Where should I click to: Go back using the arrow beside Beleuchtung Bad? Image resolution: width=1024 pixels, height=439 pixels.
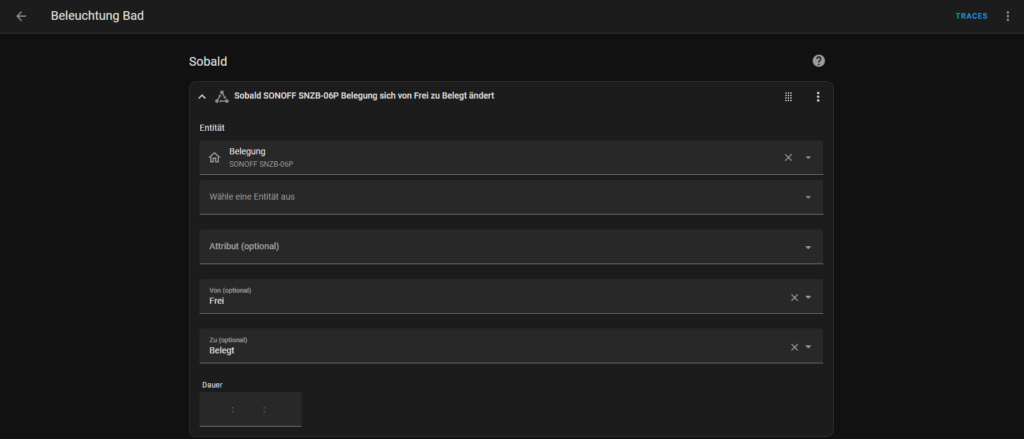[22, 16]
